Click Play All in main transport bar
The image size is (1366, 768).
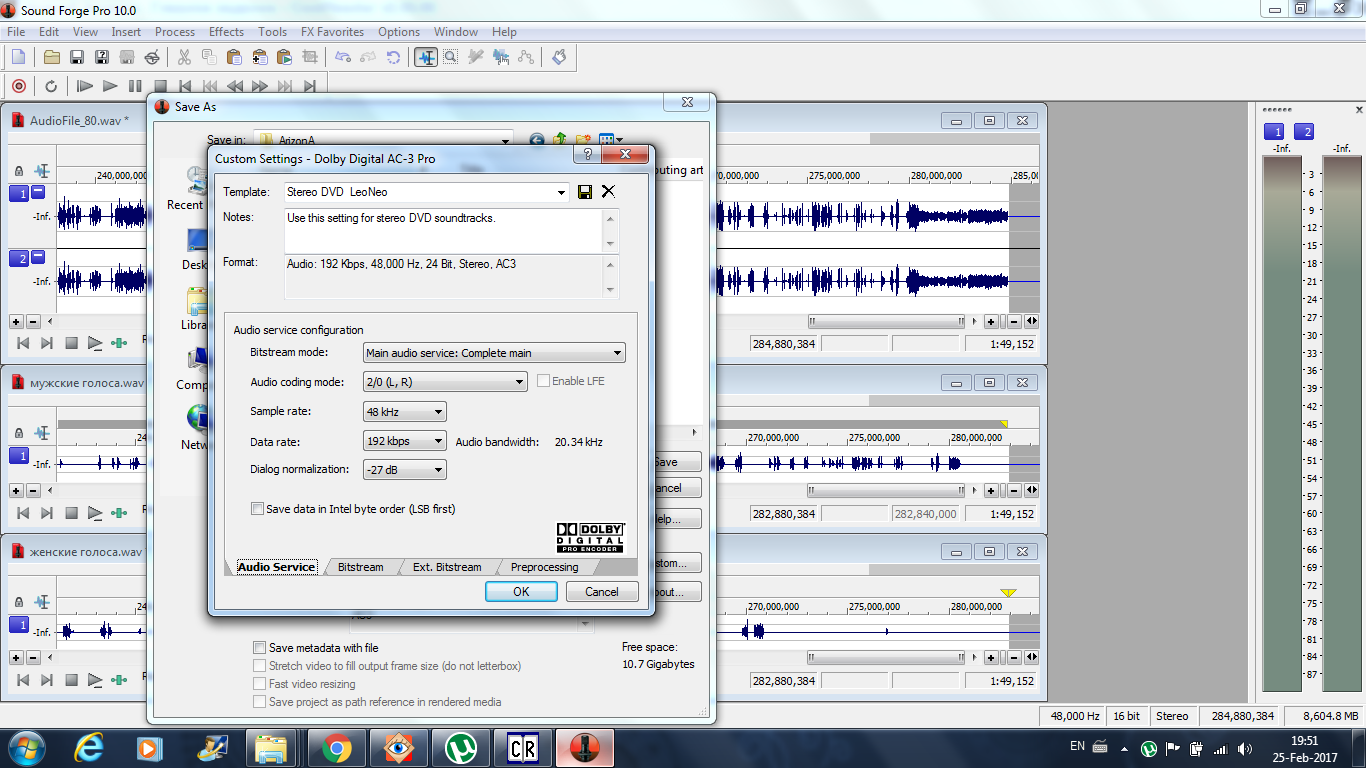pyautogui.click(x=85, y=86)
